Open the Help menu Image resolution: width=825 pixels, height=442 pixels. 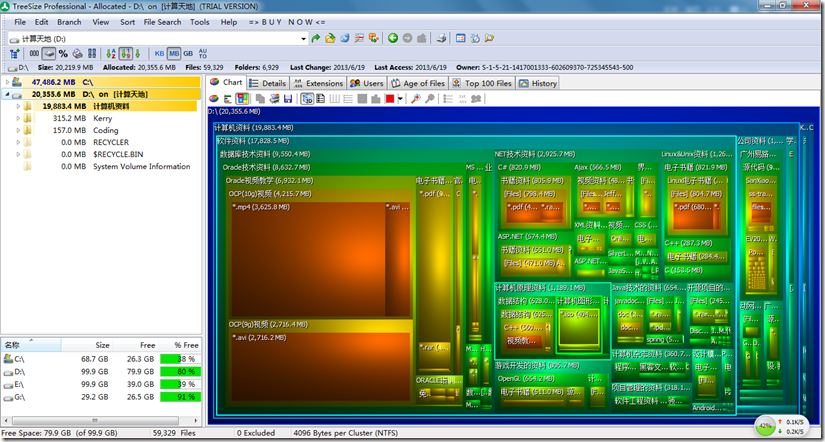[x=229, y=22]
